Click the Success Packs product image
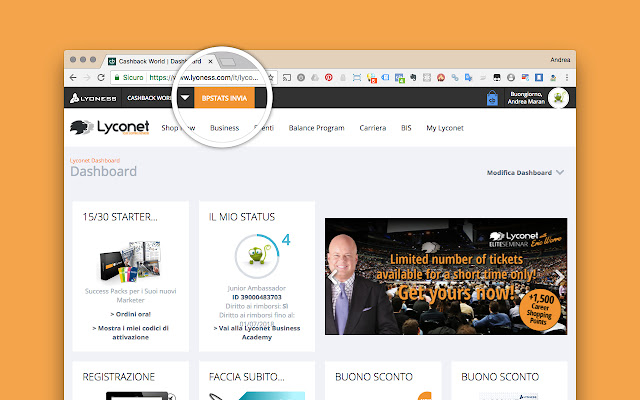Screen dimensions: 640x400 pos(131,261)
